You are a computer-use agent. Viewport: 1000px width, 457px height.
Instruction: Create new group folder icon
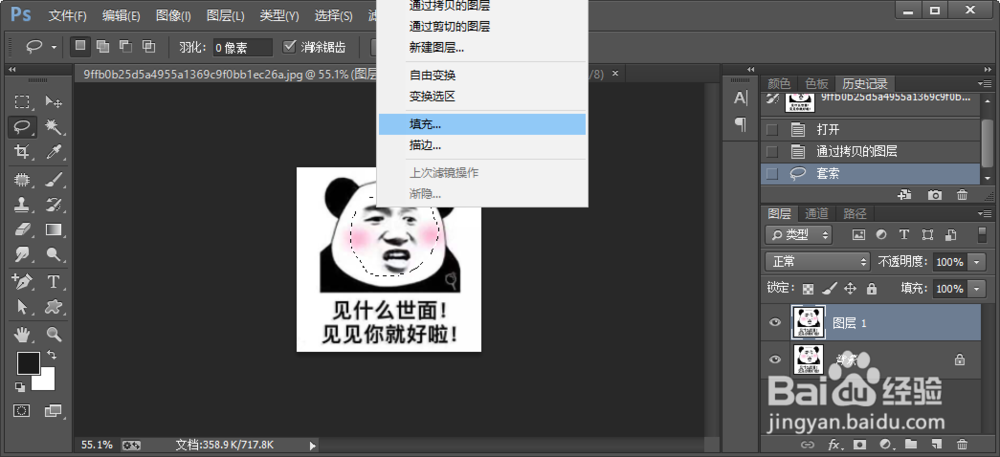coord(911,444)
